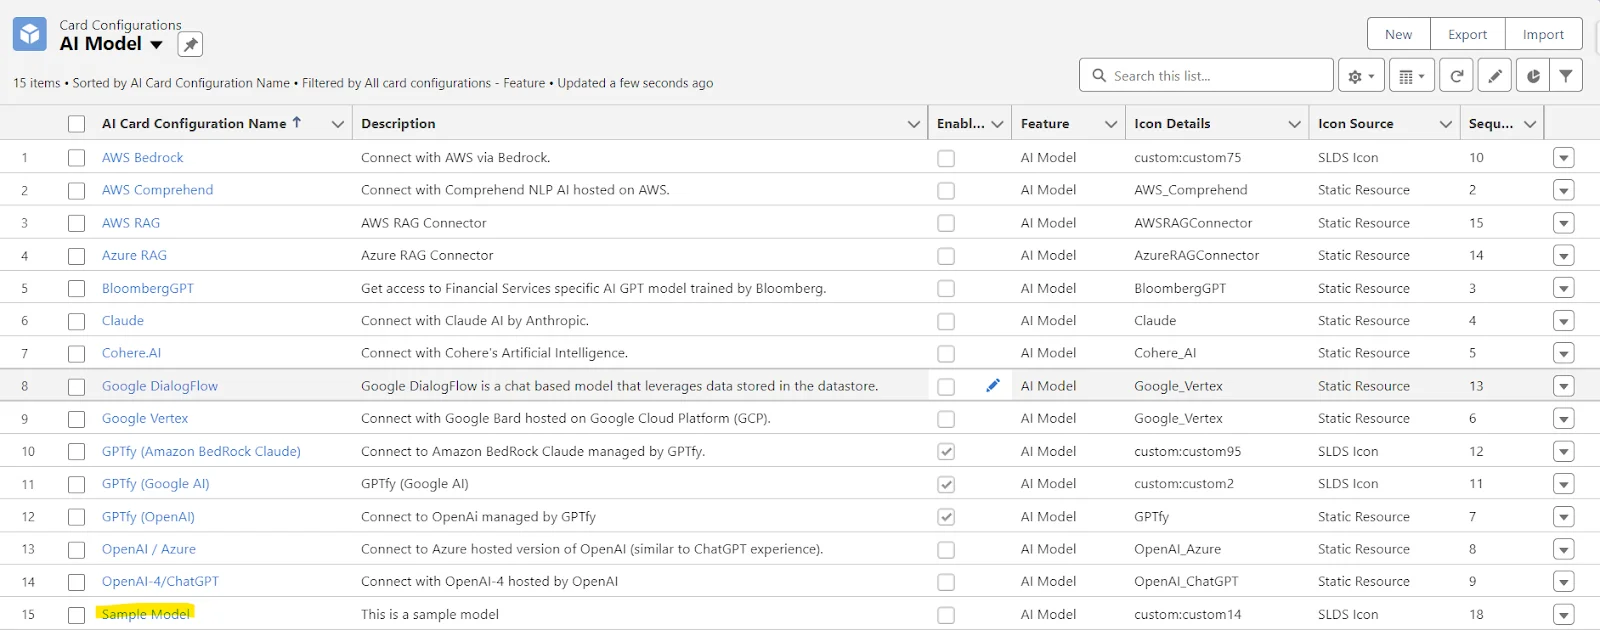The width and height of the screenshot is (1600, 630).
Task: Tick the select-all rows header checkbox
Action: [76, 124]
